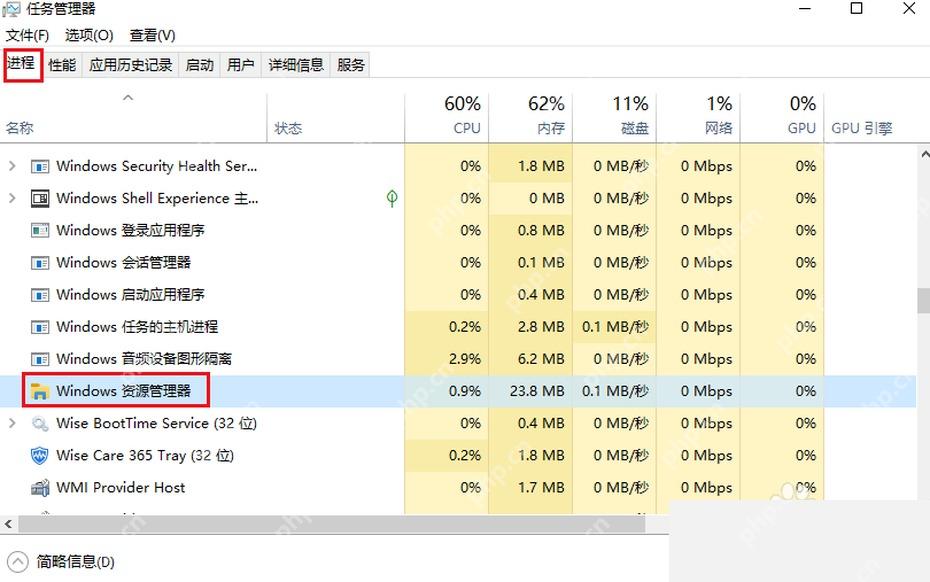Sort by the 内存 column header

(x=530, y=117)
